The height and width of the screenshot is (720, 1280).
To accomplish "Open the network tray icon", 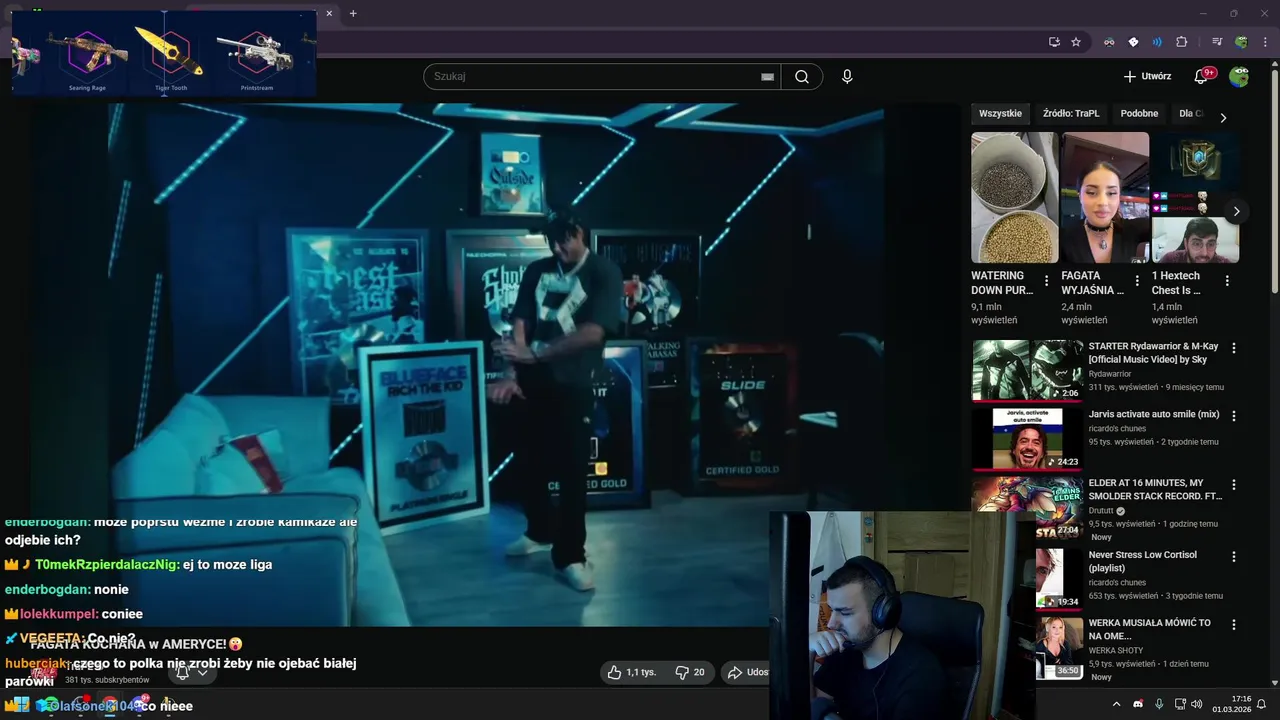I will coord(1180,704).
